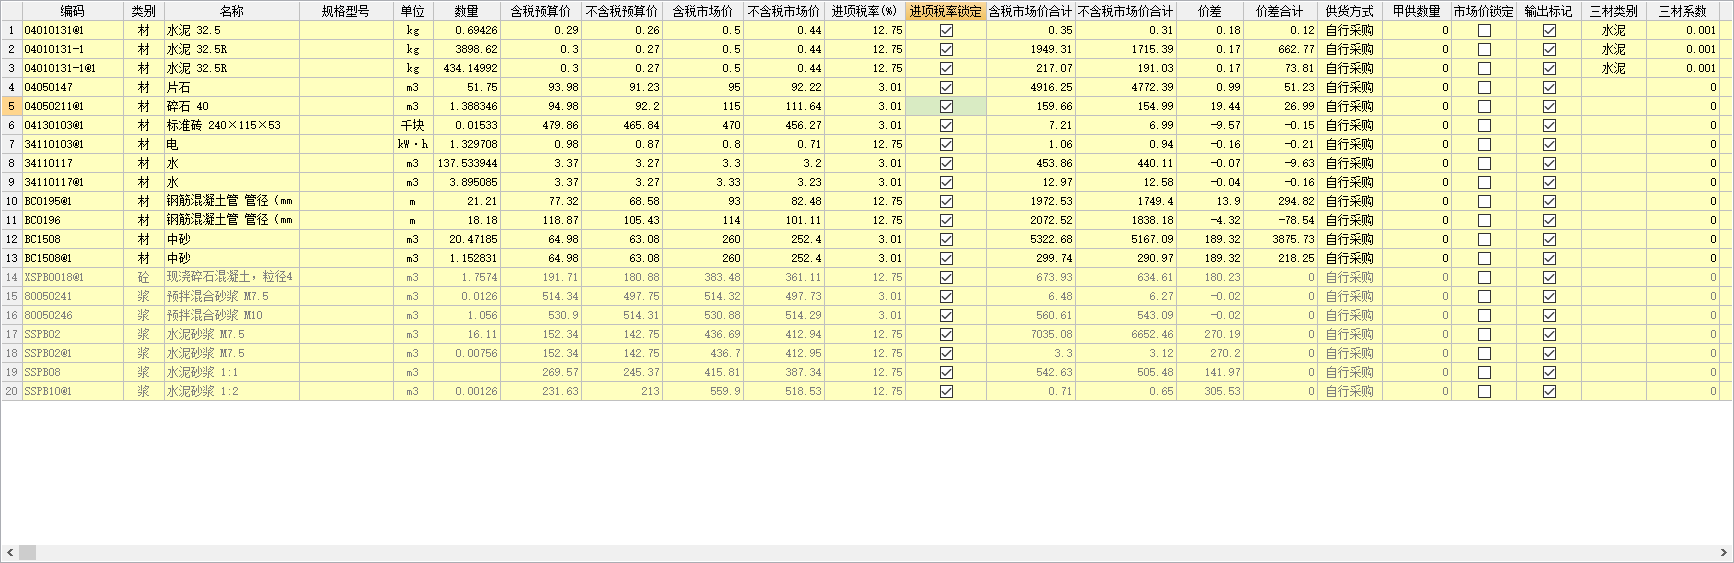This screenshot has width=1734, height=563.
Task: Select row number 5 header
Action: pos(11,106)
